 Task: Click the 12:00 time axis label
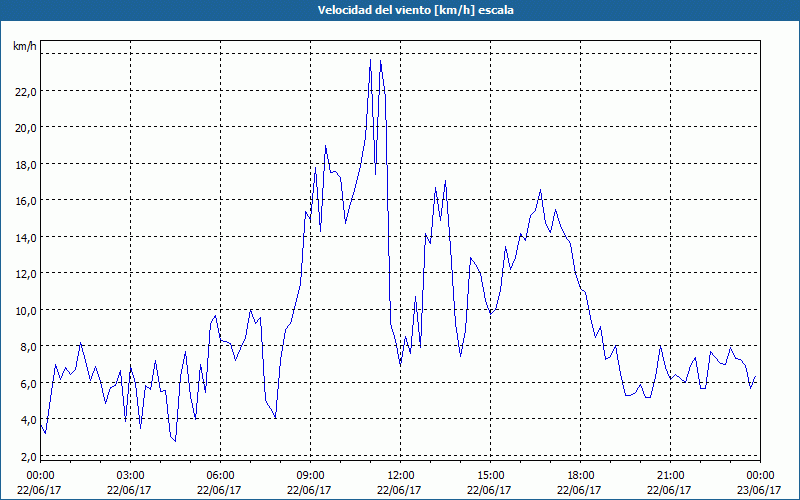pyautogui.click(x=401, y=476)
